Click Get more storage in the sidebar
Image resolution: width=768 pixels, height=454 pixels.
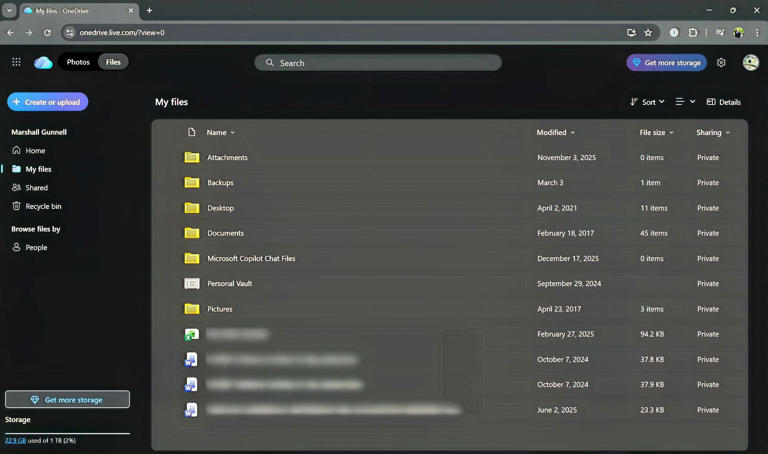click(68, 400)
